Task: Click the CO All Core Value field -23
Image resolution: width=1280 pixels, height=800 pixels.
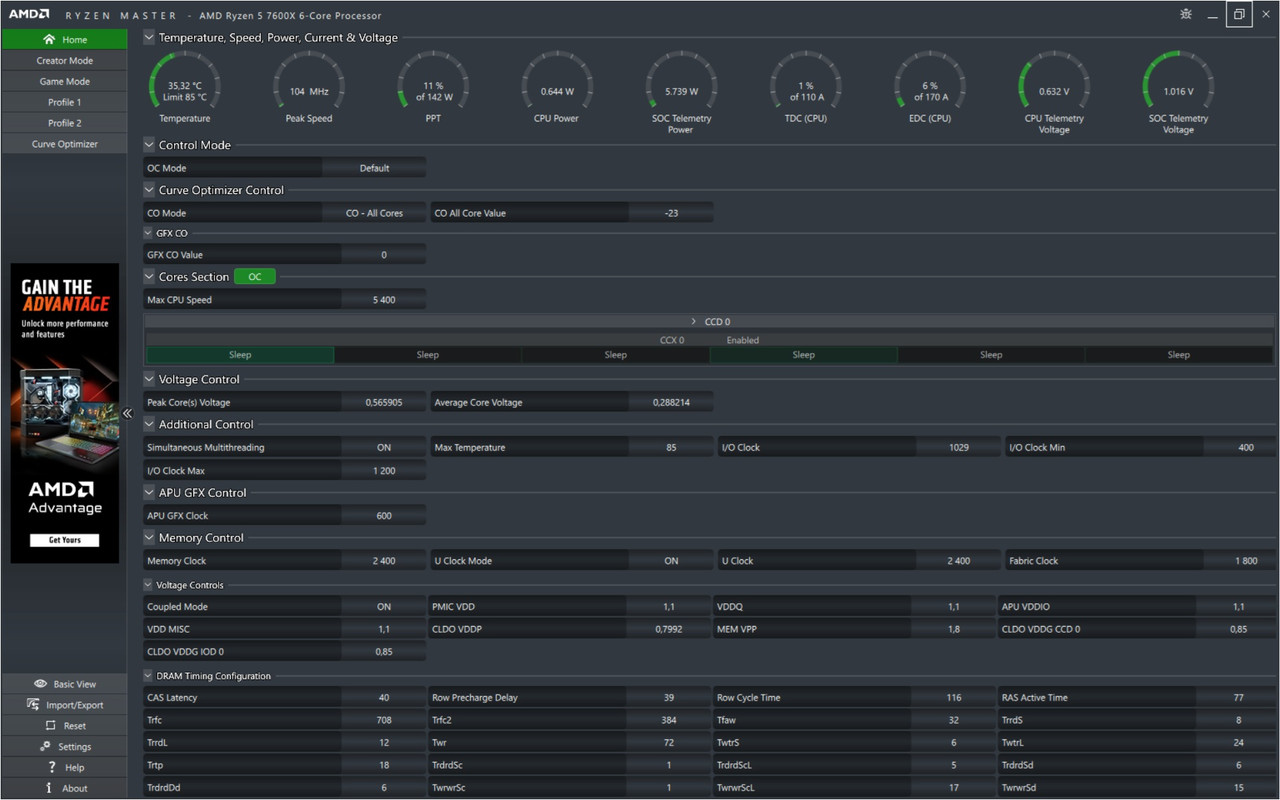Action: [x=671, y=213]
